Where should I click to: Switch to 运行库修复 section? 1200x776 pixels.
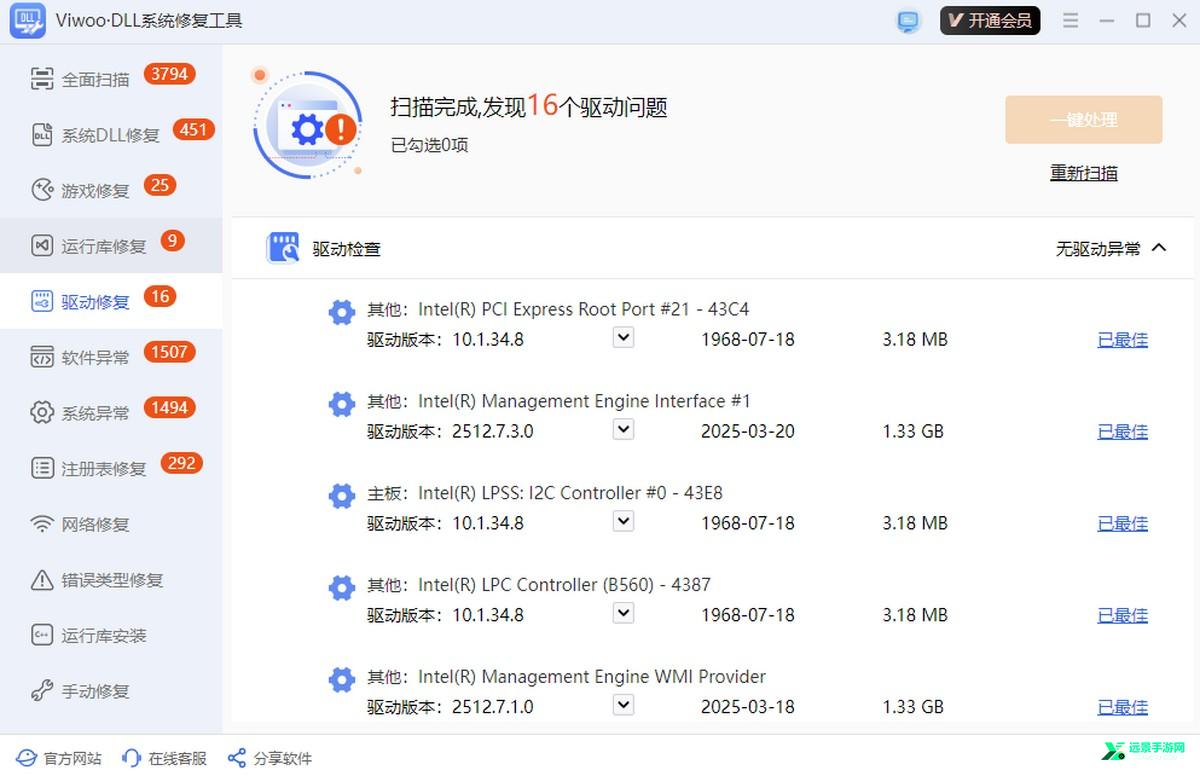point(111,245)
